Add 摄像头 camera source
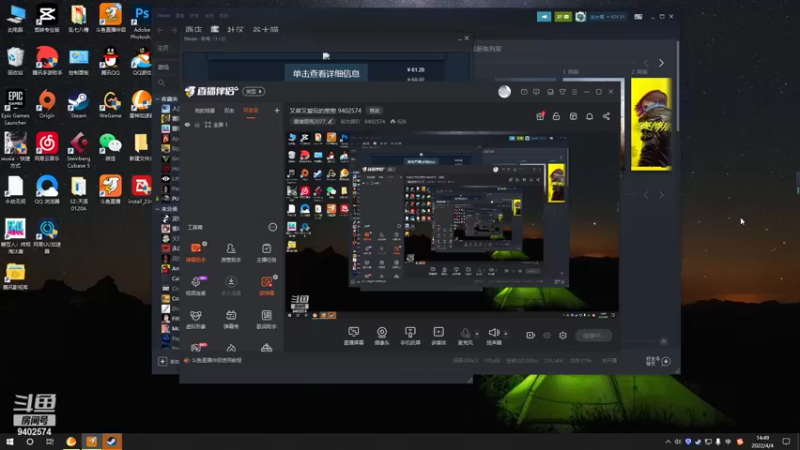The height and width of the screenshot is (450, 800). pyautogui.click(x=382, y=336)
